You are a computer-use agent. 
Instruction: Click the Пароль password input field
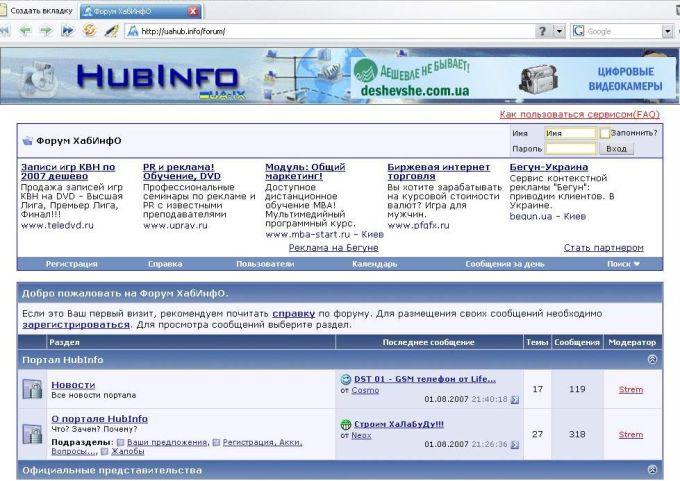pyautogui.click(x=570, y=149)
